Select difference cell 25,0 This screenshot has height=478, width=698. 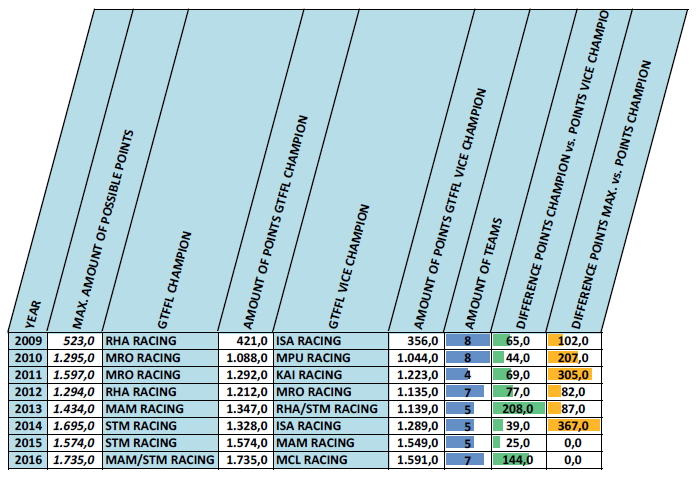tap(519, 443)
